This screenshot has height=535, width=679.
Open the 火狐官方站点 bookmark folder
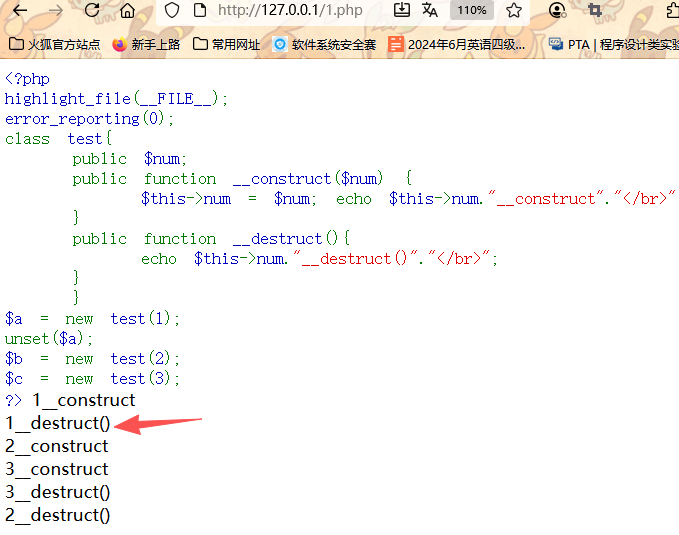tap(55, 44)
